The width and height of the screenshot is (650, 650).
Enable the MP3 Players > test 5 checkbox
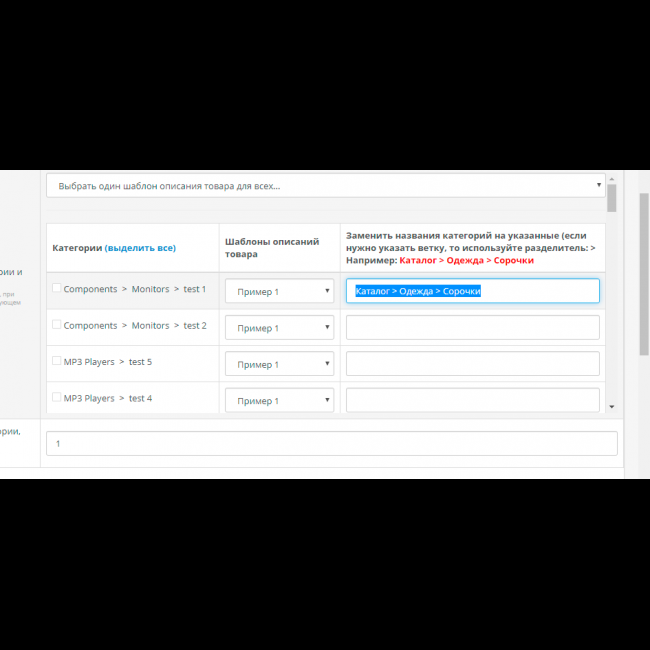pos(57,361)
